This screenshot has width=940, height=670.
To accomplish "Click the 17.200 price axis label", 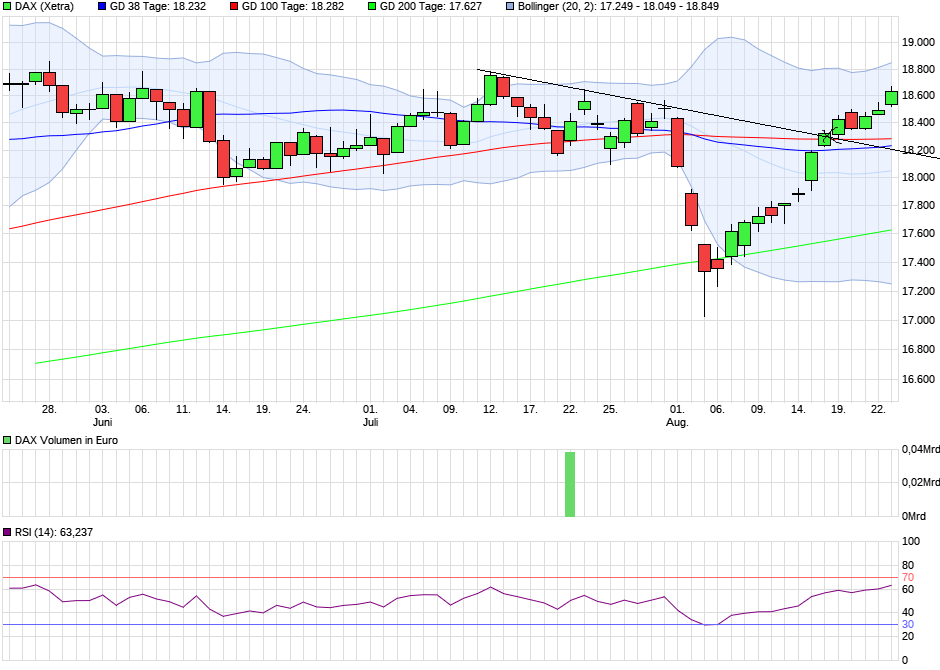I will [918, 291].
